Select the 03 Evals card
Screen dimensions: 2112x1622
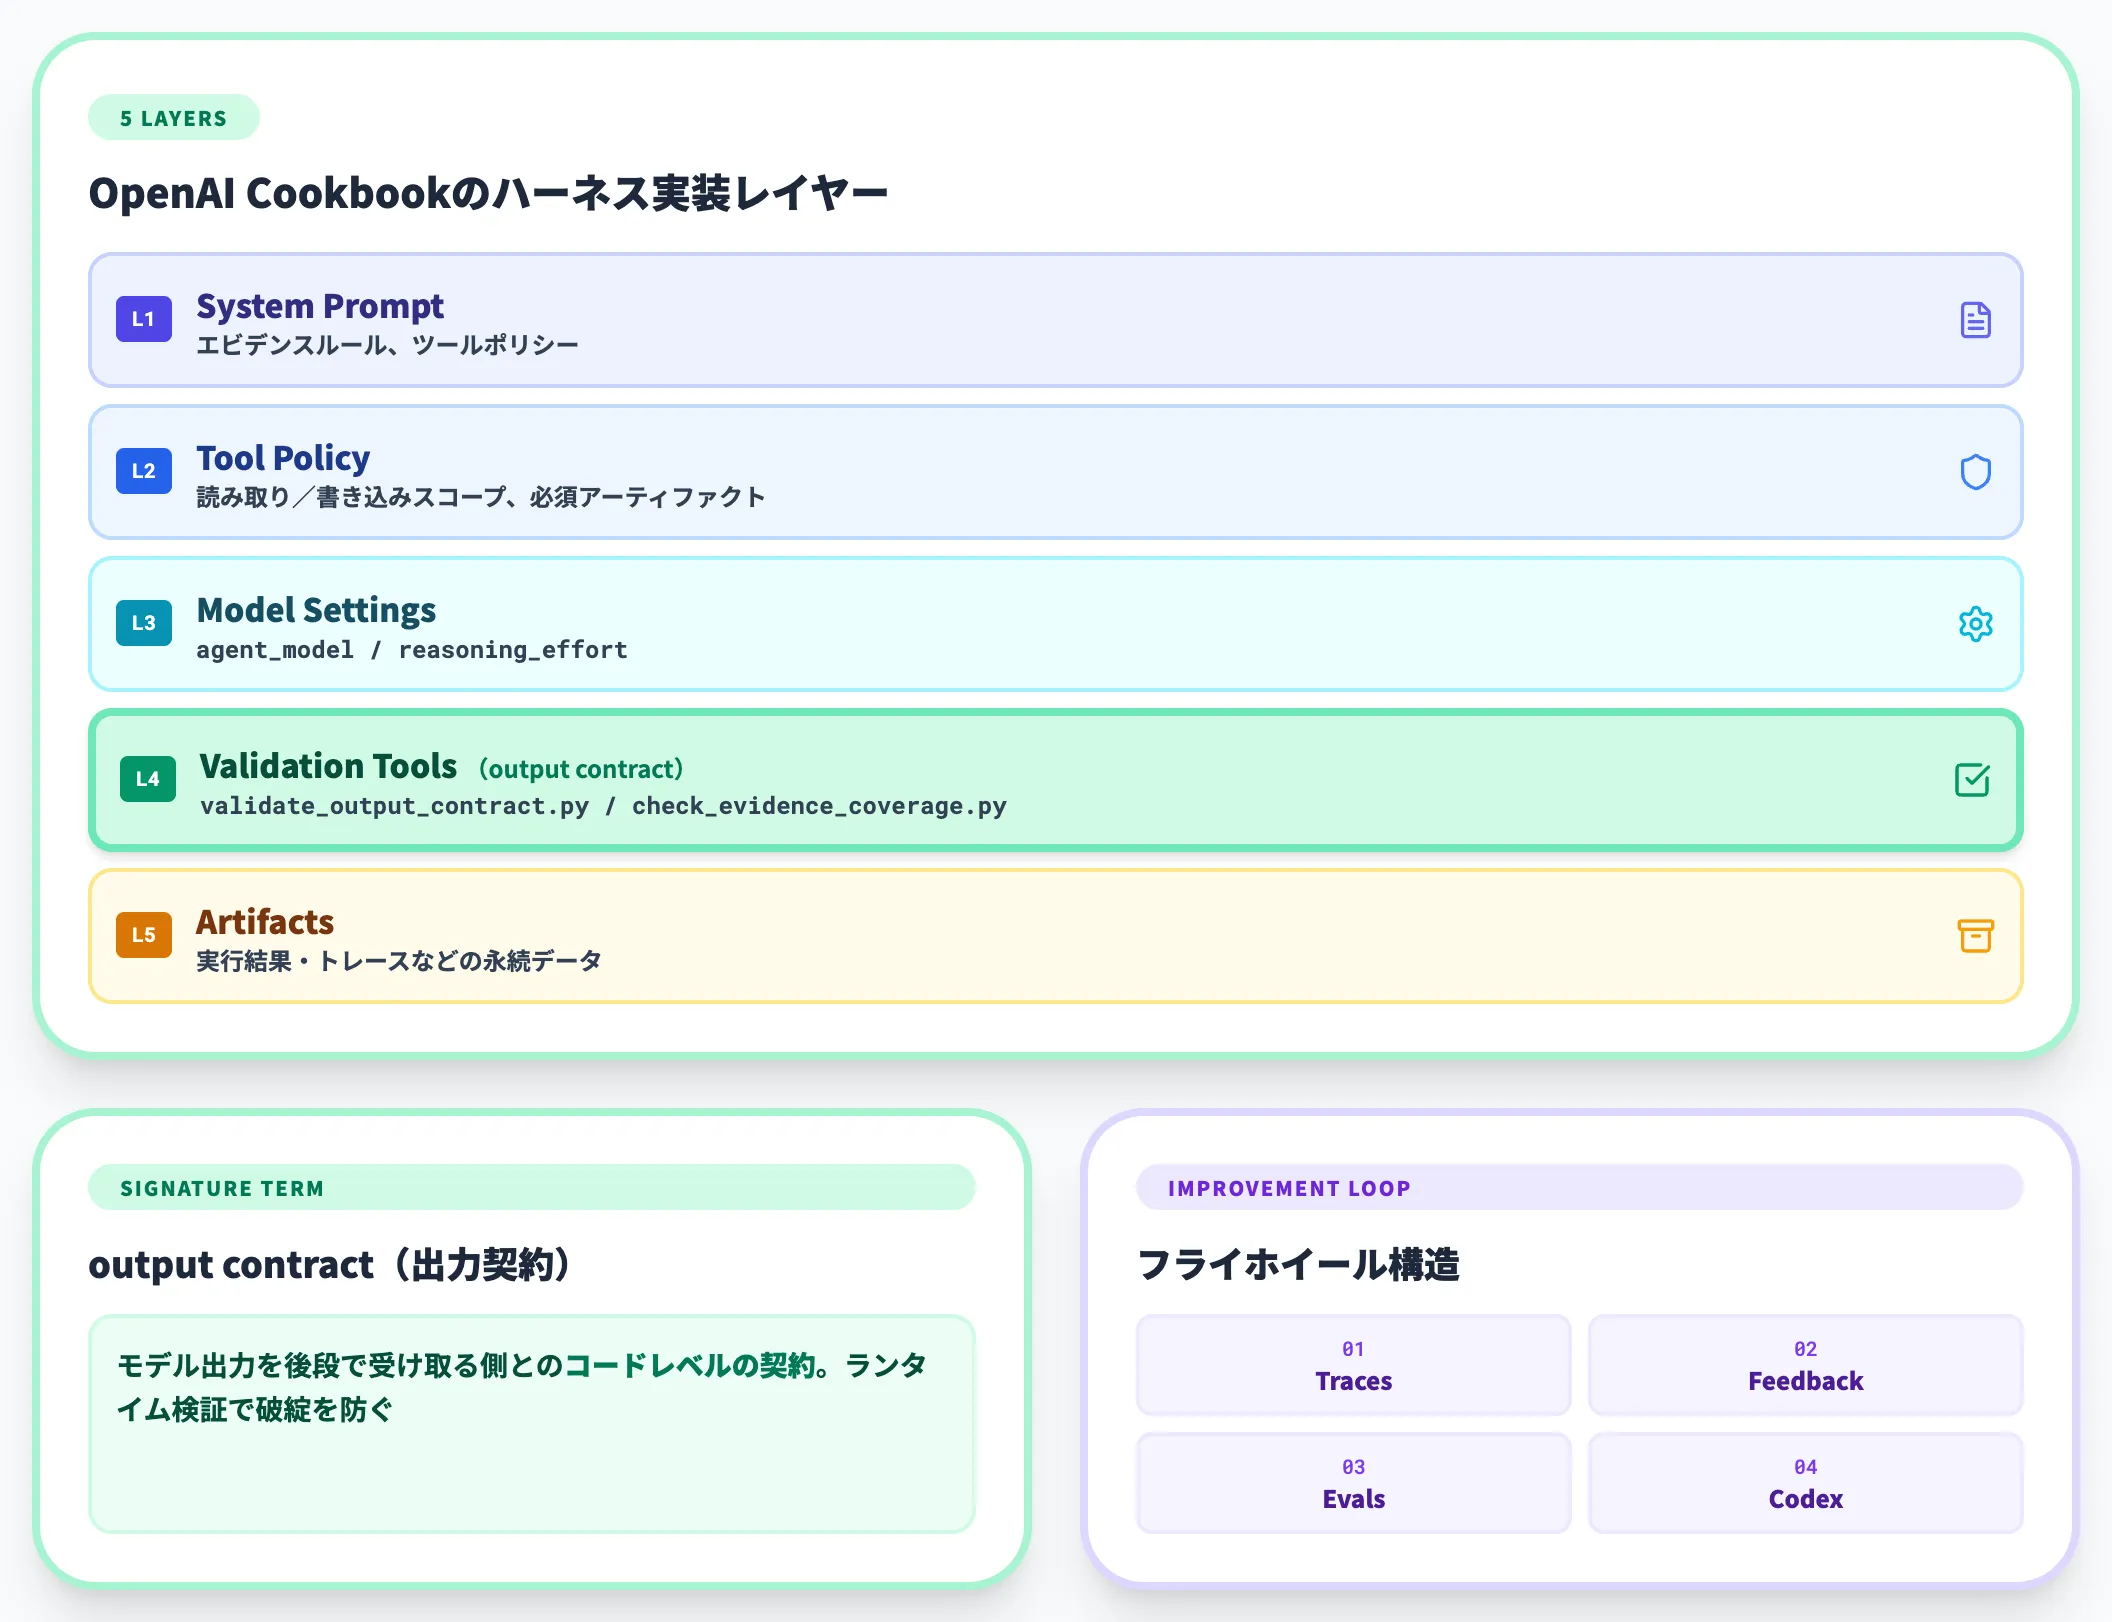tap(1353, 1483)
